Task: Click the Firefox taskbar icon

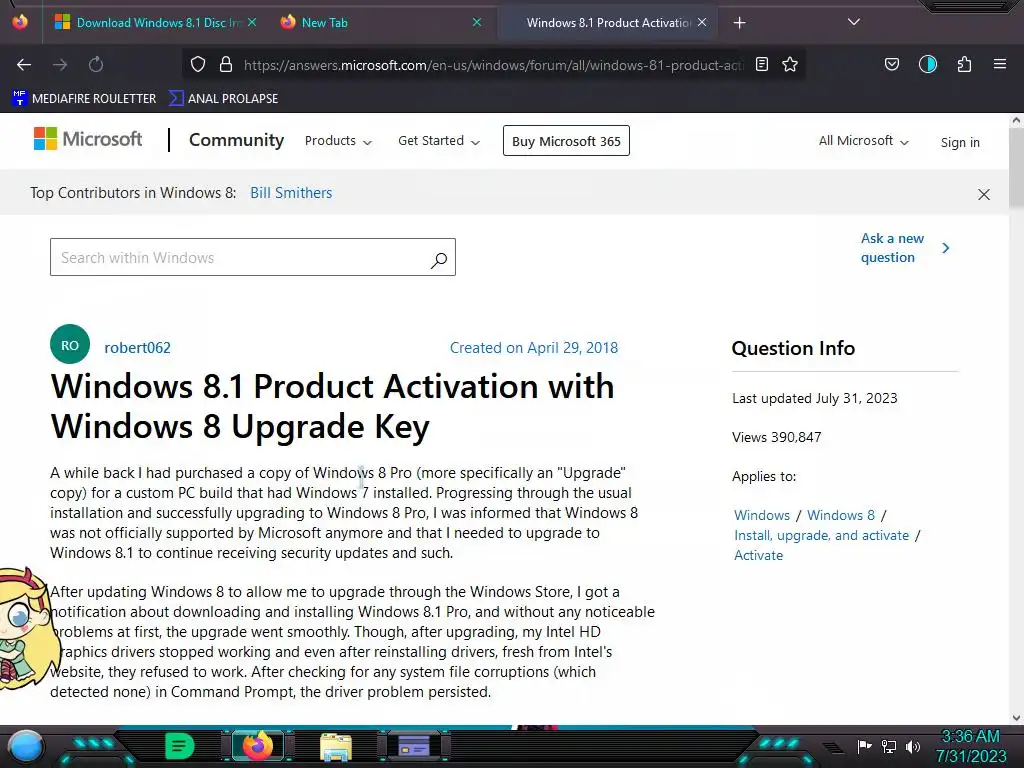Action: [258, 746]
